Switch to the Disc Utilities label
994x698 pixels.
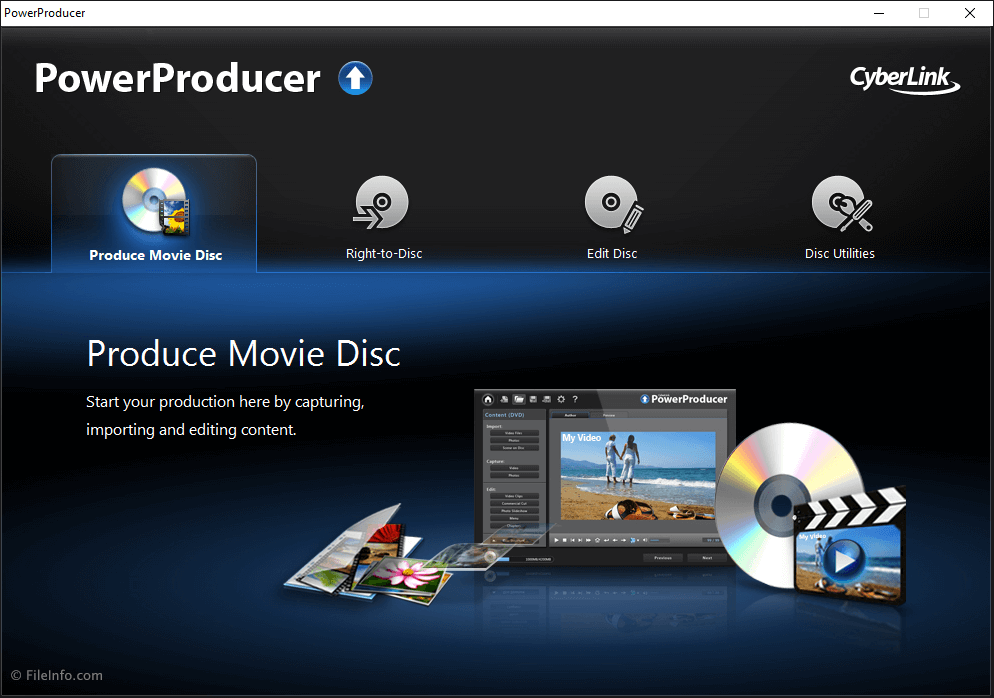pos(839,254)
